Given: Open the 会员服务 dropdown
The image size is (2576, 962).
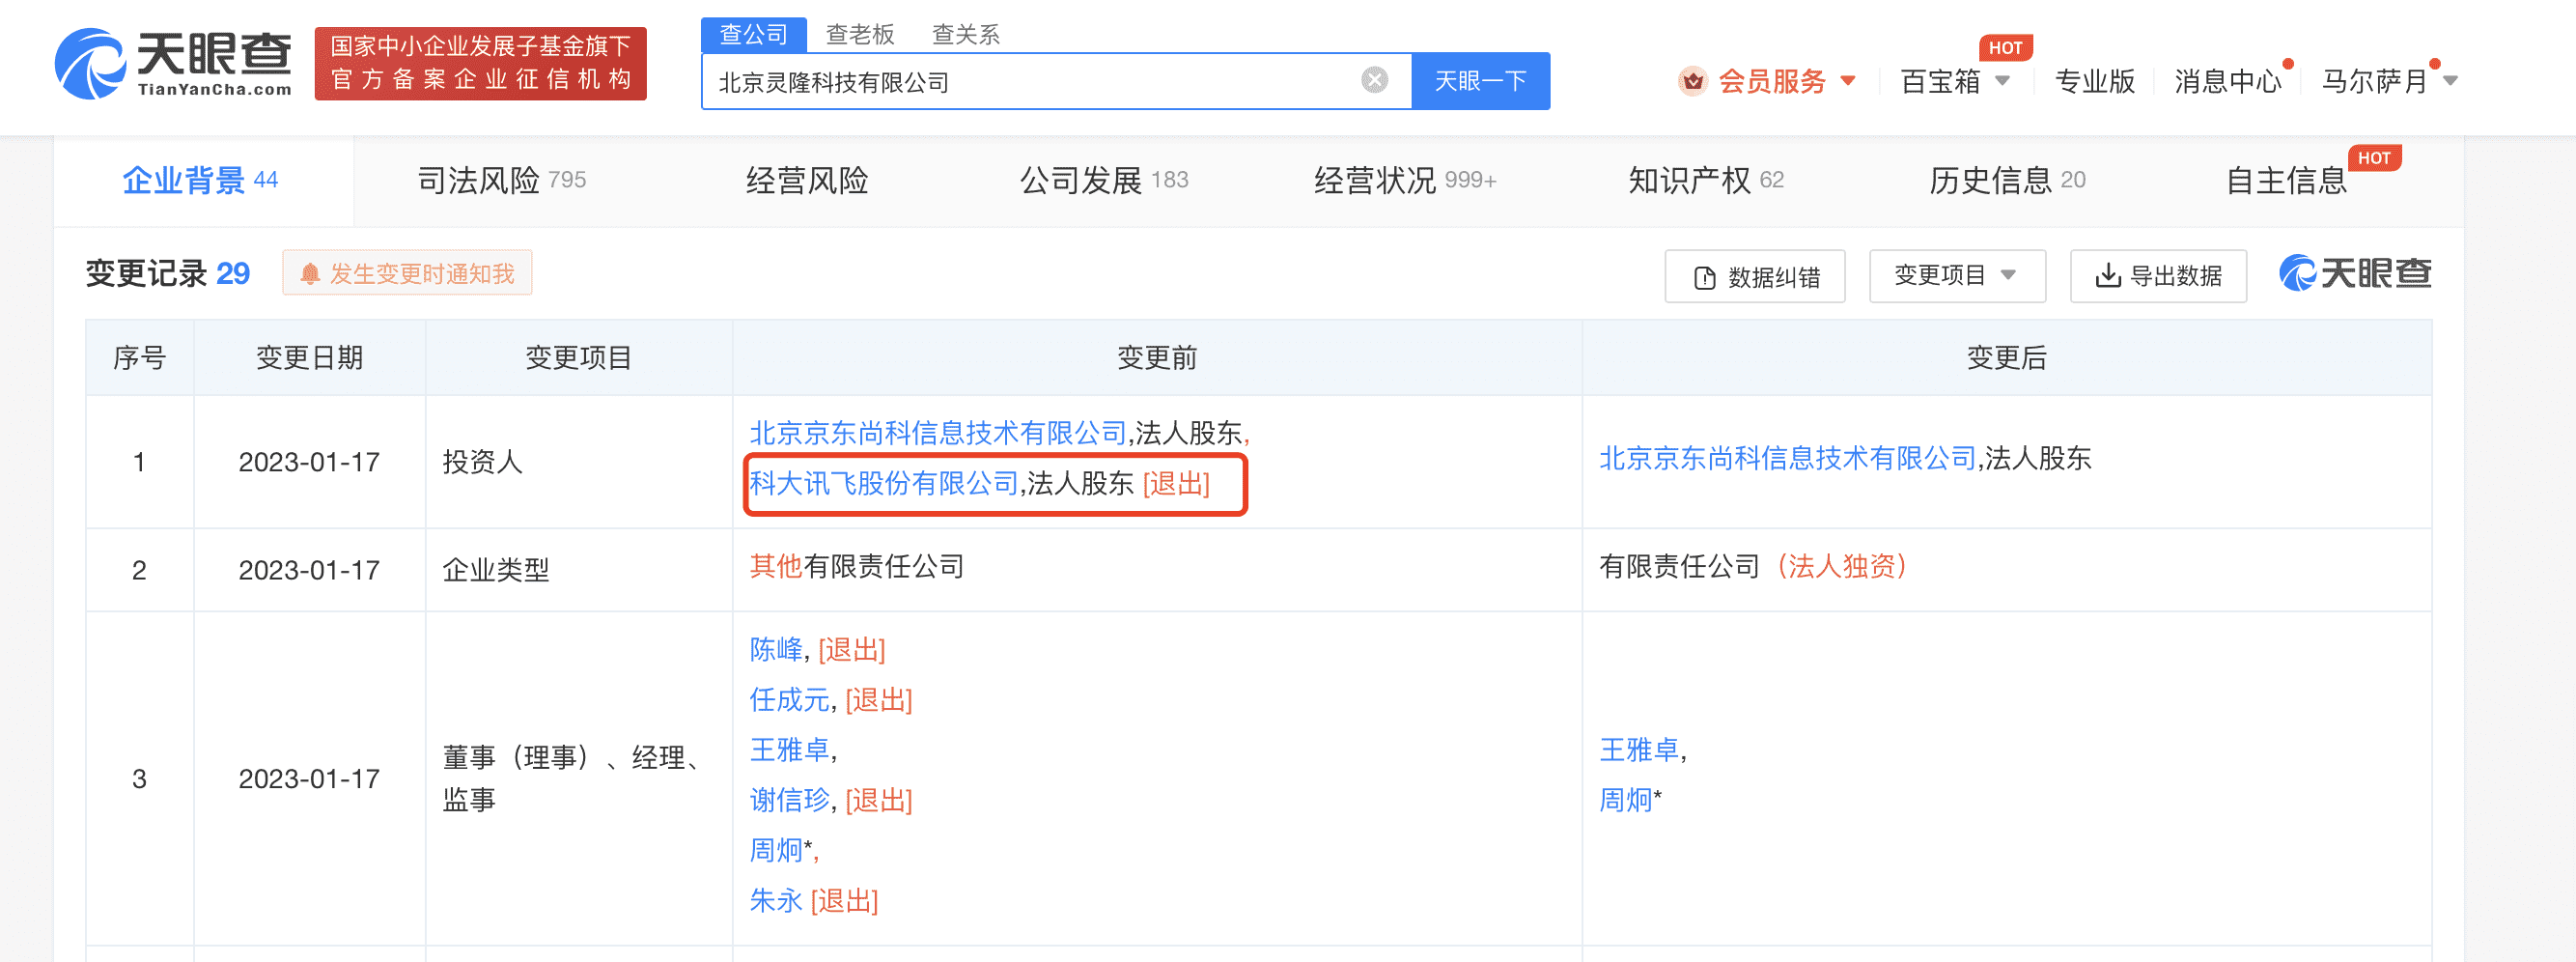Looking at the screenshot, I should 1780,81.
